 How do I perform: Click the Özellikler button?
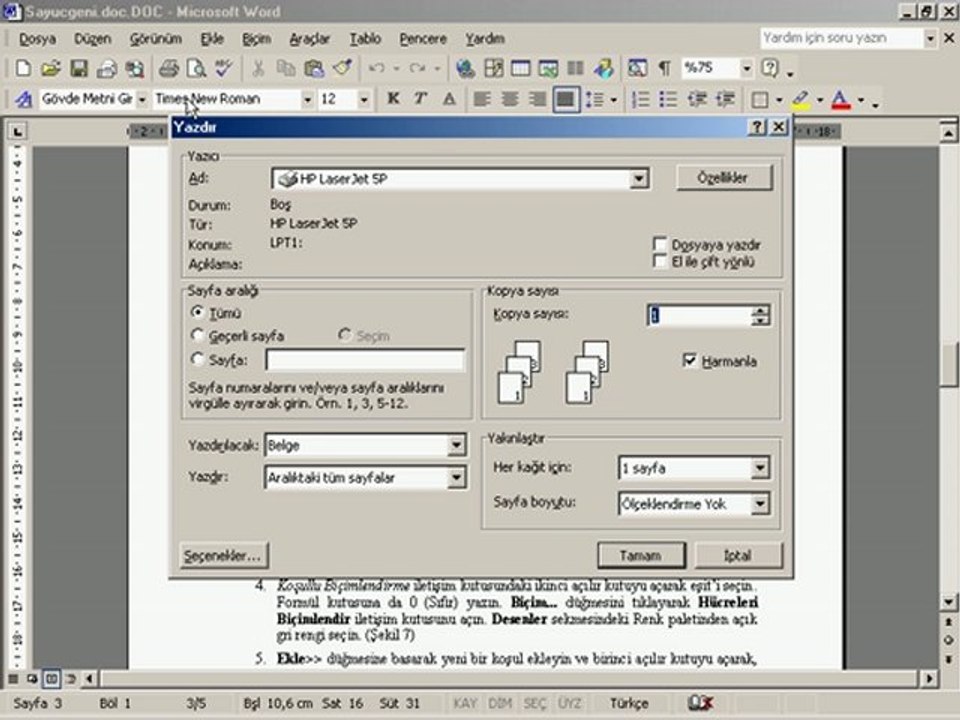coord(724,178)
